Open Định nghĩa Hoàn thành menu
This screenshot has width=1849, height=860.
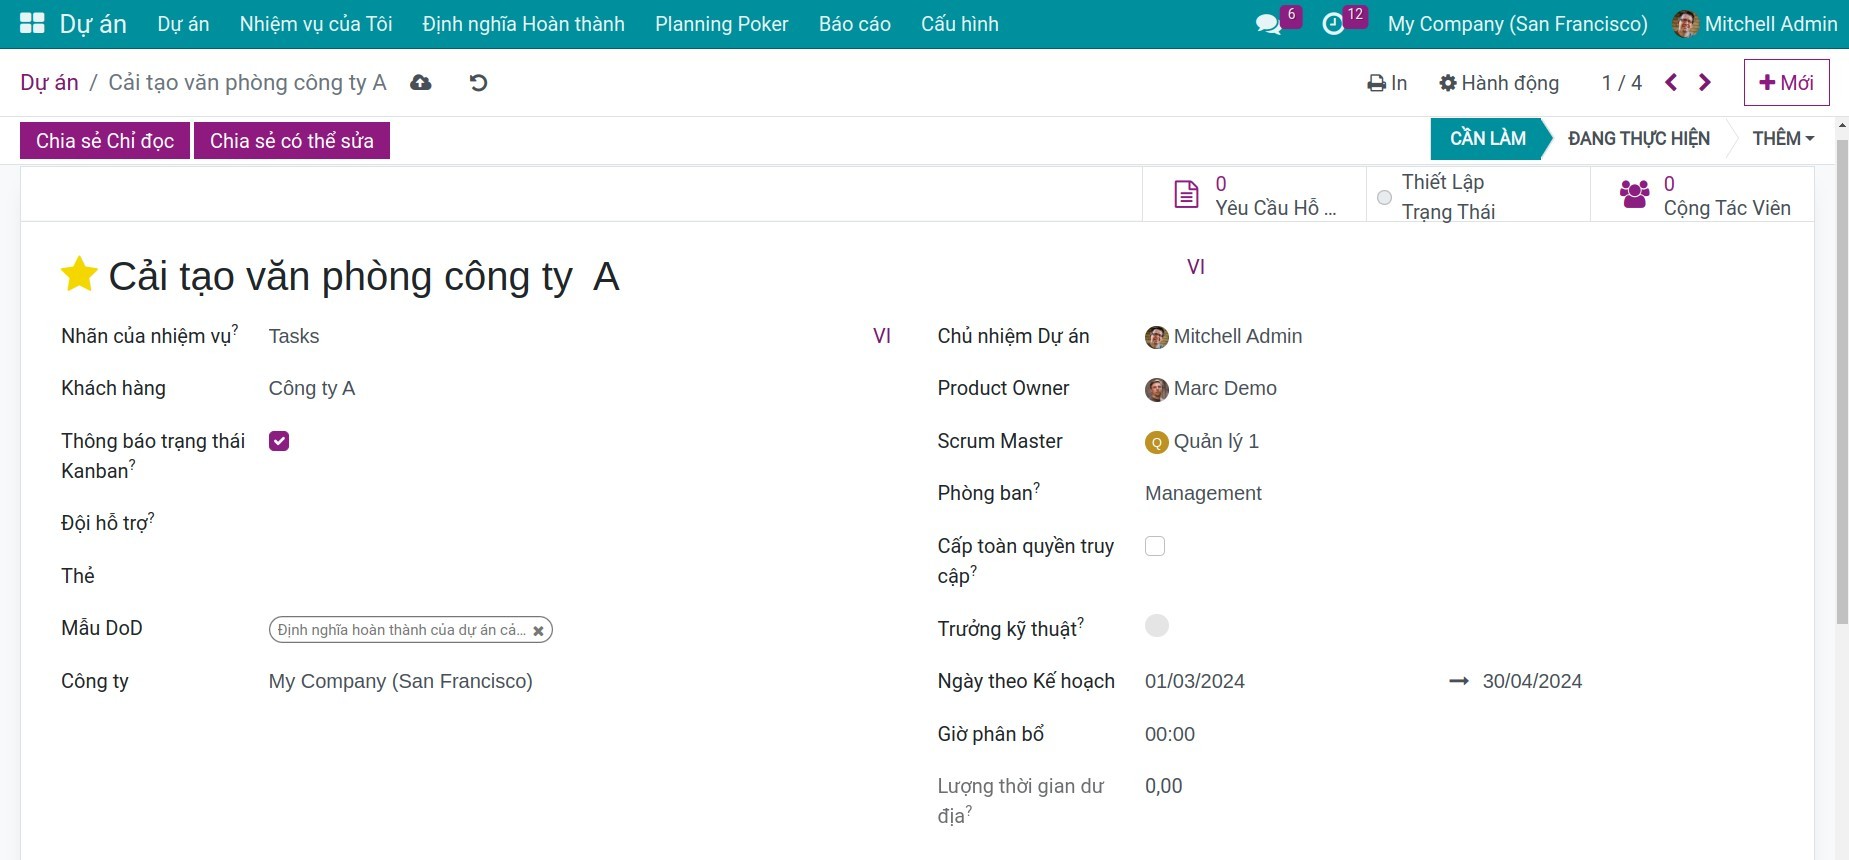(524, 24)
